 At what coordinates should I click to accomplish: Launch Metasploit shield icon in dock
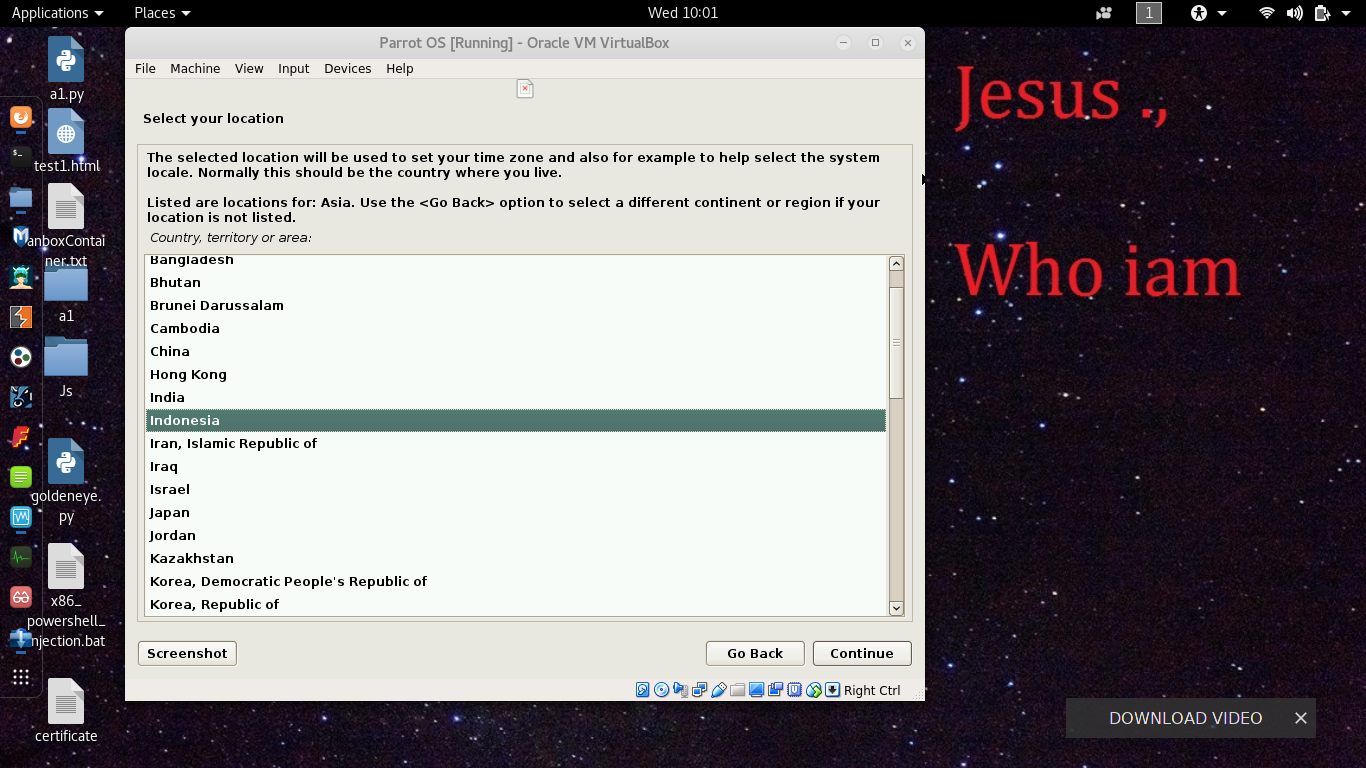tap(21, 237)
